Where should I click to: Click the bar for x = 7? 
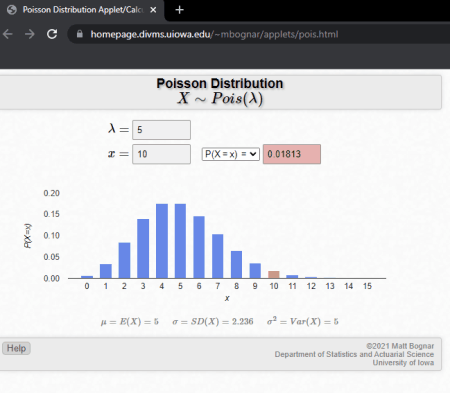coord(218,256)
